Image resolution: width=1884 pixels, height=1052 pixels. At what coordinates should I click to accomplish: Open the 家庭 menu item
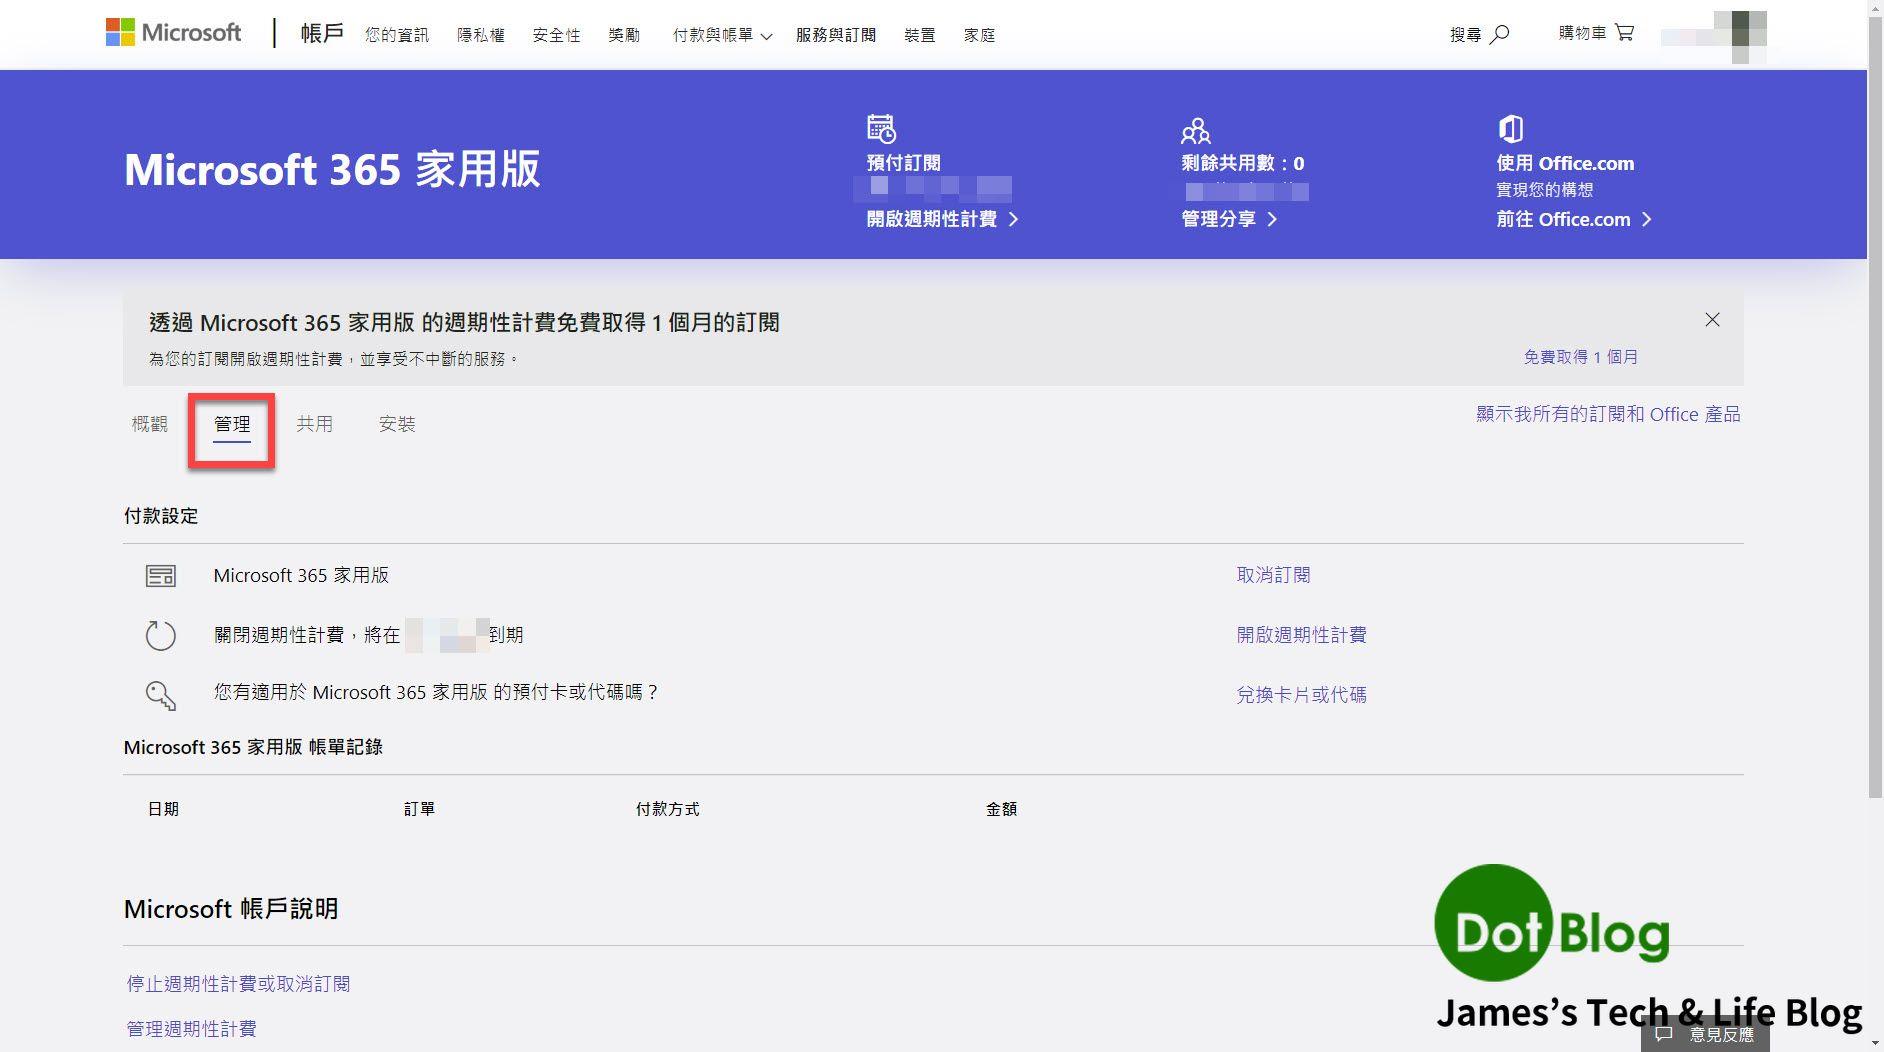click(x=979, y=35)
